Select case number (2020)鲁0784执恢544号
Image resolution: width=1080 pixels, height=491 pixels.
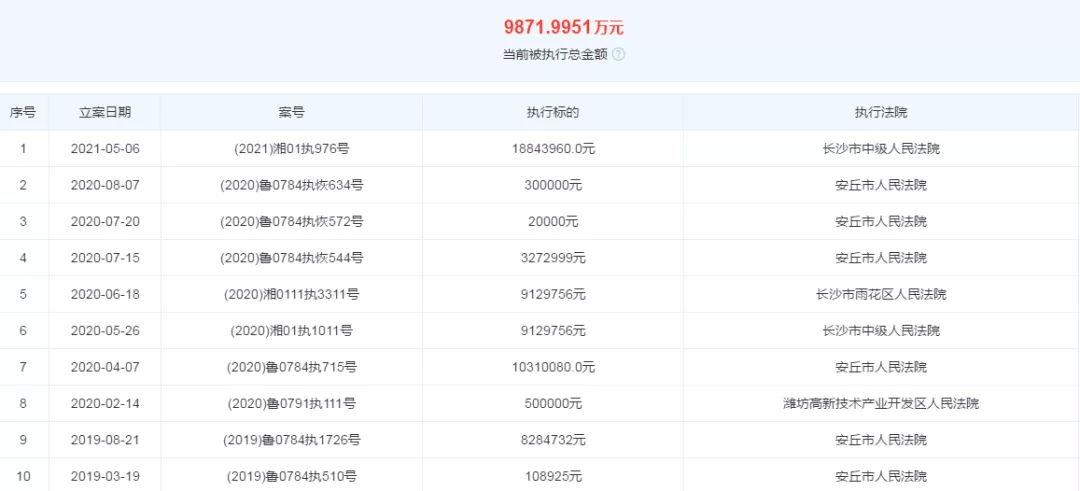tap(291, 258)
